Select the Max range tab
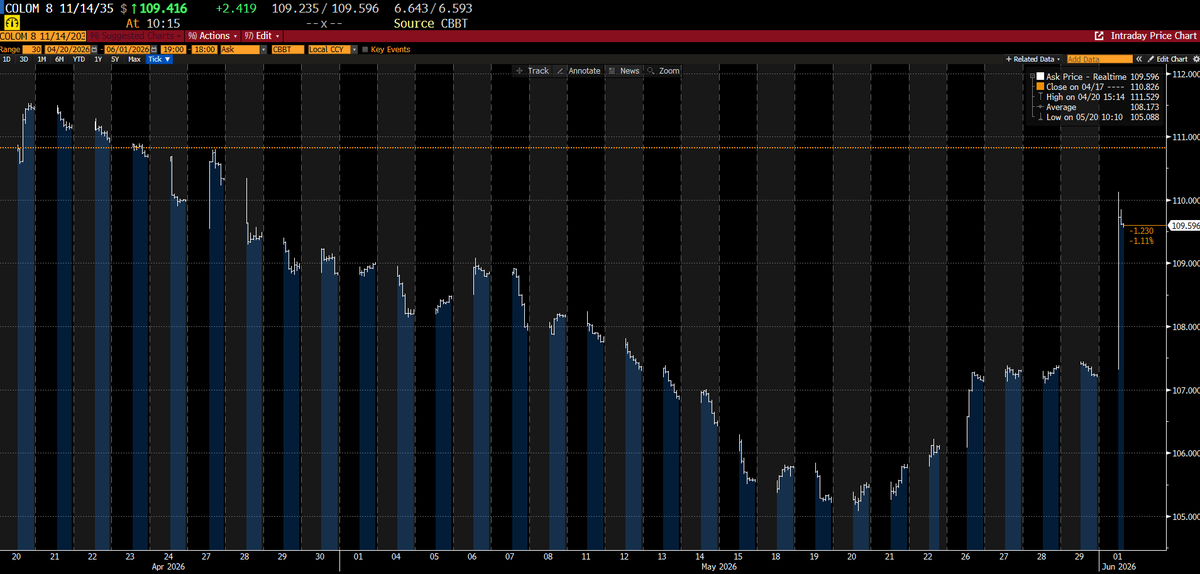 (x=134, y=59)
